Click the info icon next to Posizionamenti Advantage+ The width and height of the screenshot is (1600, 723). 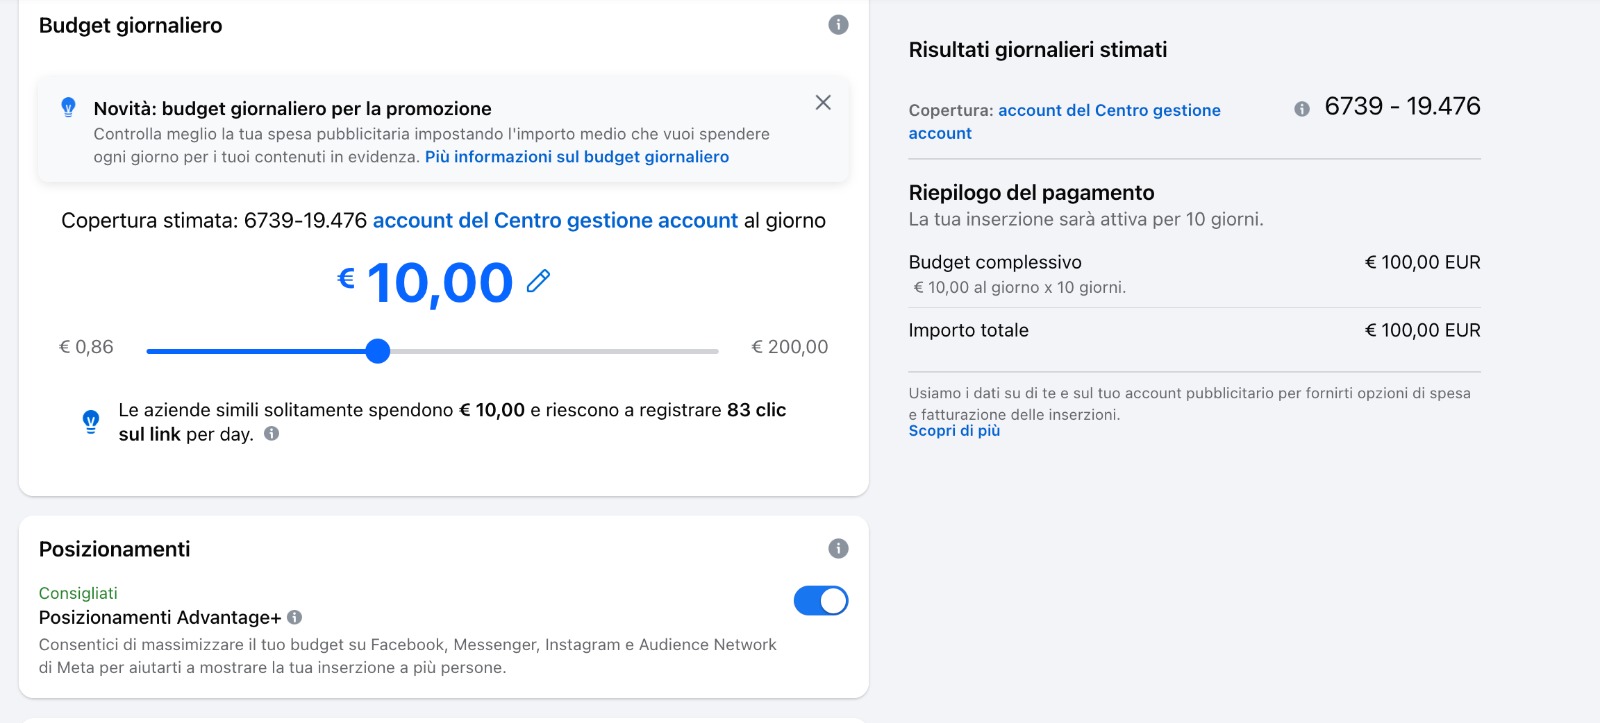pyautogui.click(x=295, y=618)
